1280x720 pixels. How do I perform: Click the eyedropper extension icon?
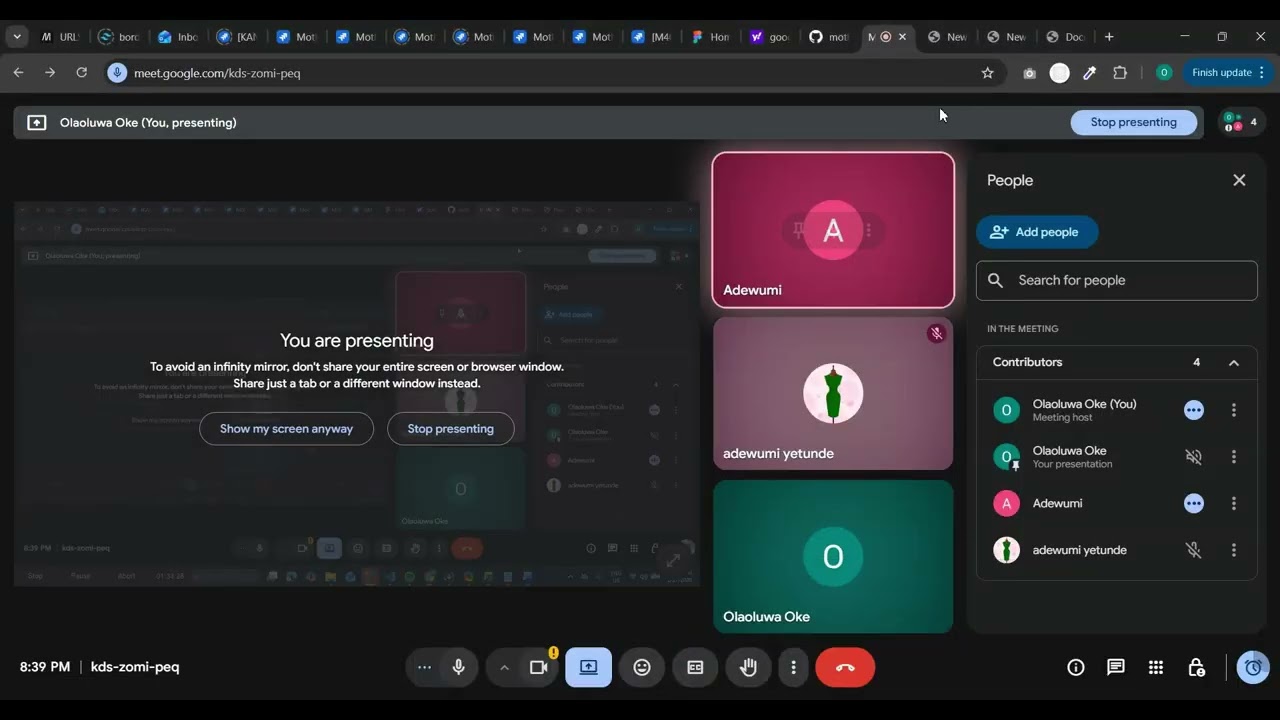(x=1090, y=73)
